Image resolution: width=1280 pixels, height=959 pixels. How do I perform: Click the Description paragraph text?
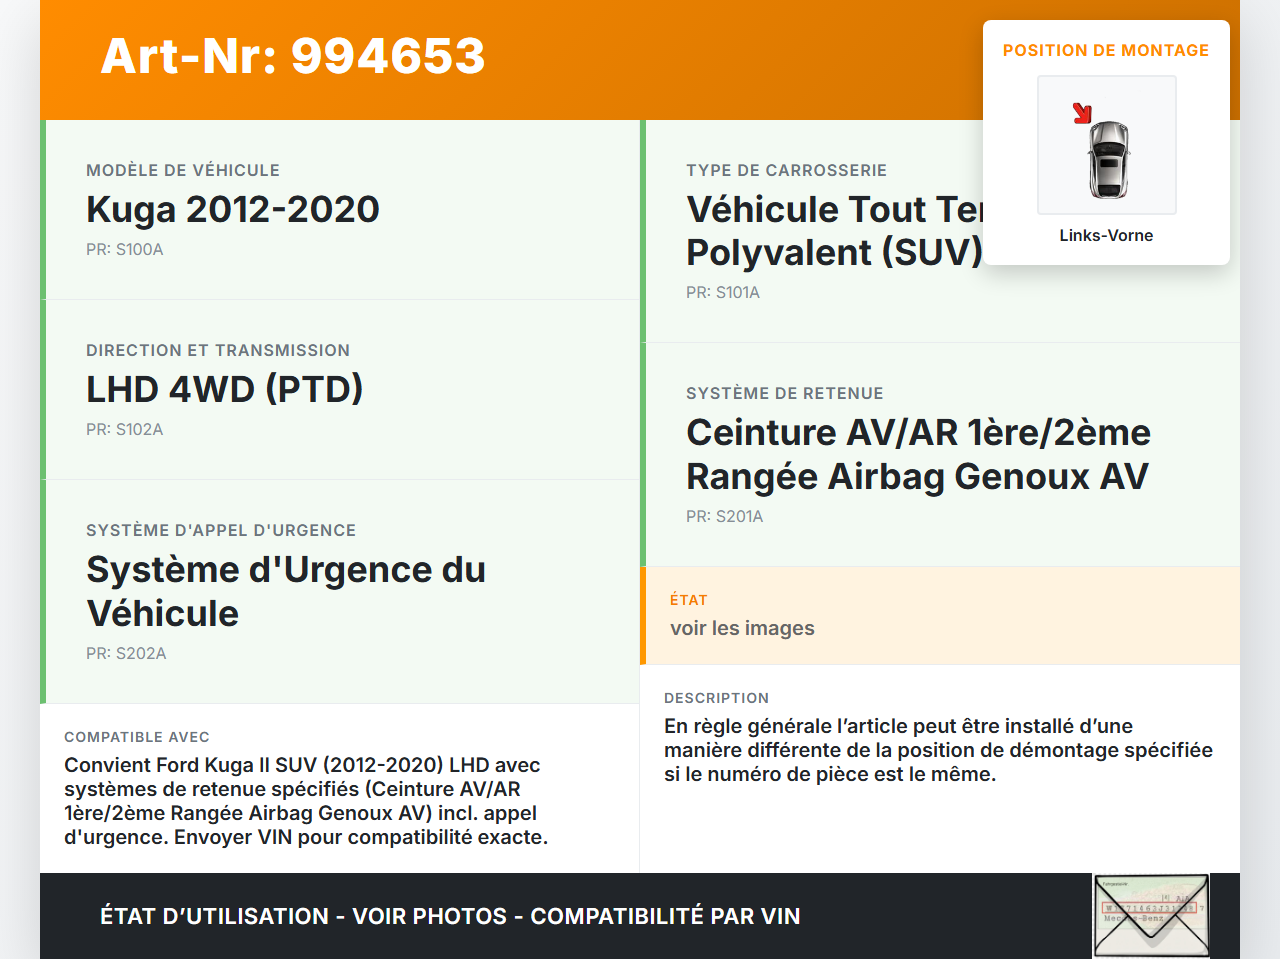938,750
